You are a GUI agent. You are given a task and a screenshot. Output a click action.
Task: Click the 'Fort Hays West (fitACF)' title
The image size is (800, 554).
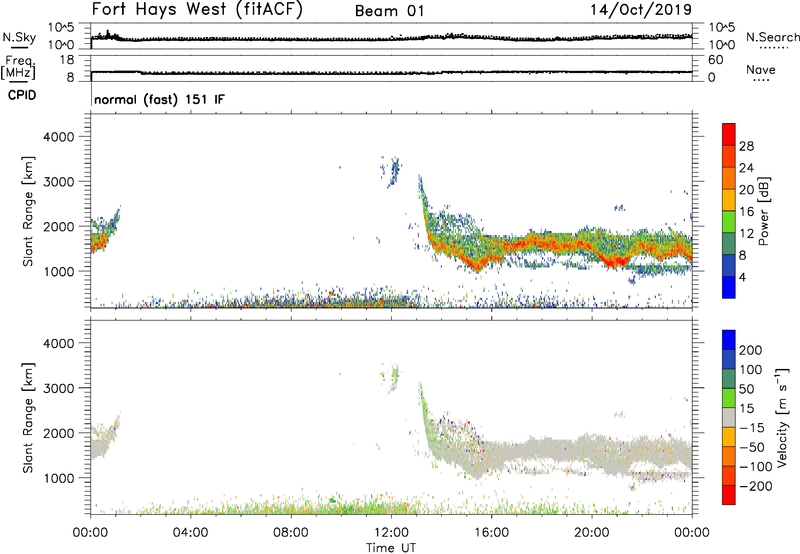click(196, 9)
